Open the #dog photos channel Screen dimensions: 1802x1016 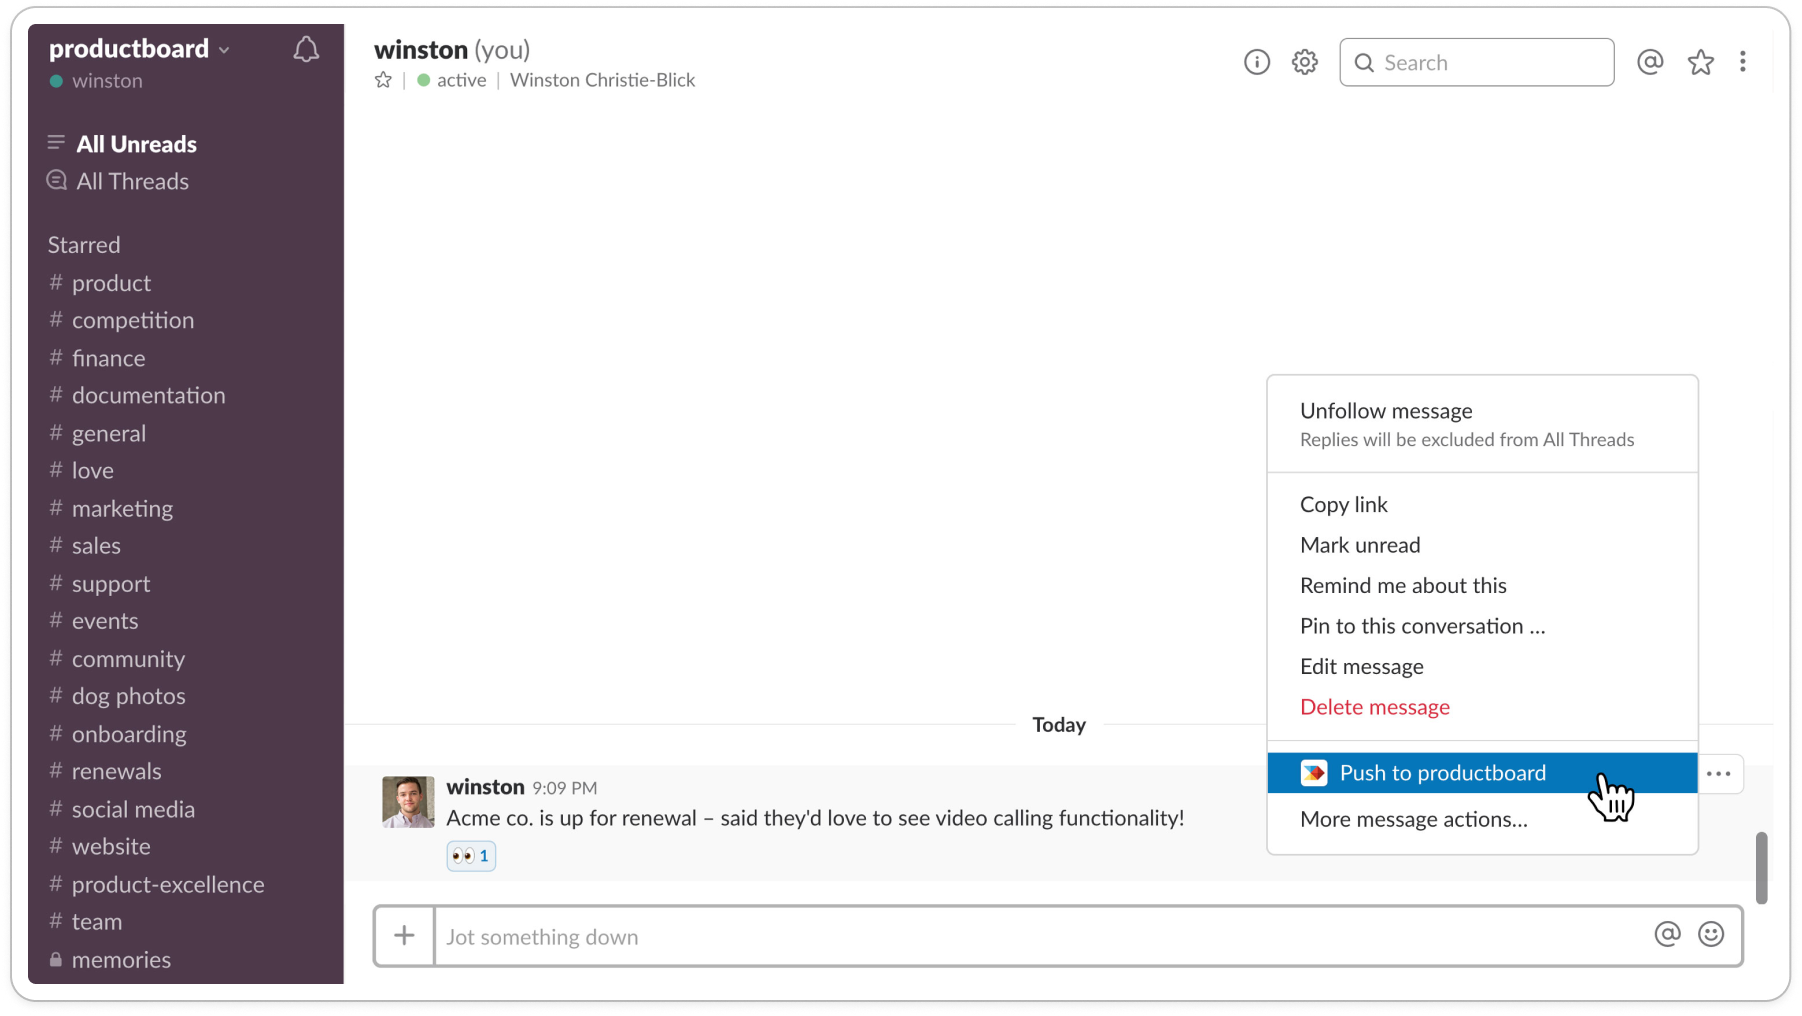point(117,696)
